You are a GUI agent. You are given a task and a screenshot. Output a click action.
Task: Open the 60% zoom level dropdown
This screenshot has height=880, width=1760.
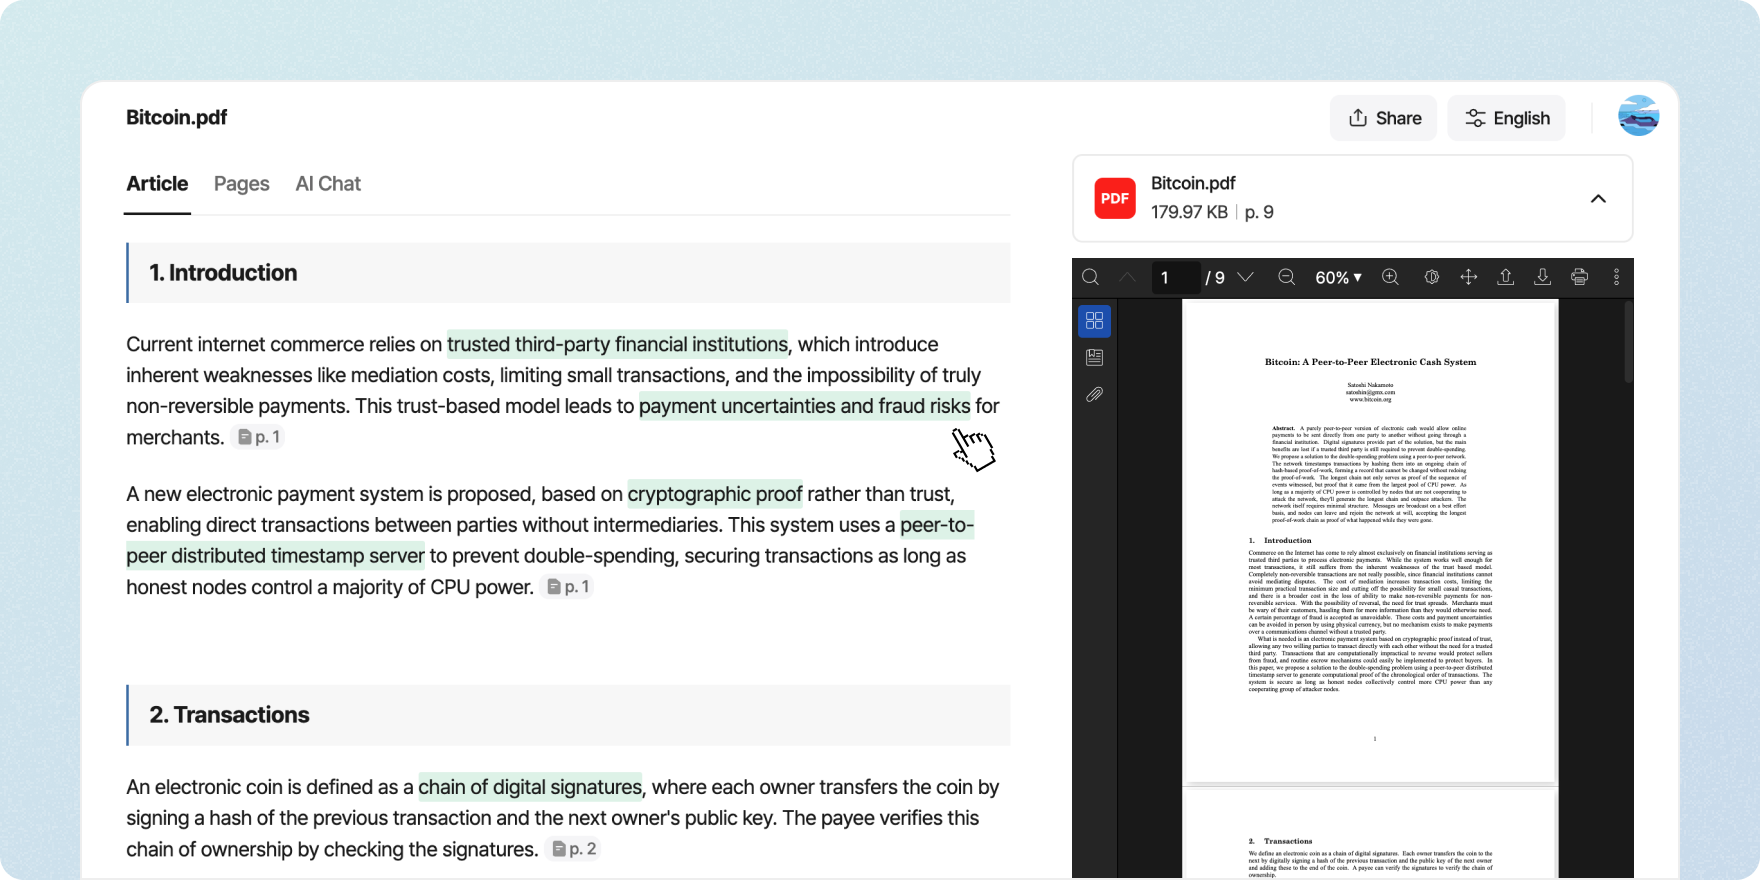tap(1338, 278)
